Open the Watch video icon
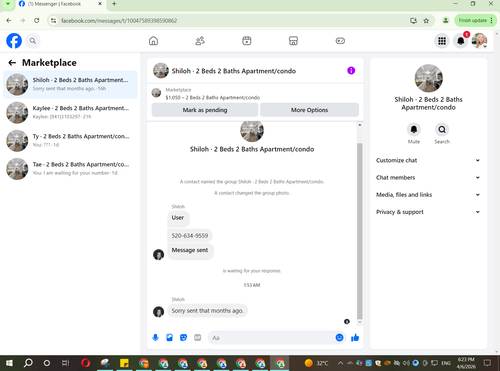This screenshot has width=500, height=371. tap(247, 41)
